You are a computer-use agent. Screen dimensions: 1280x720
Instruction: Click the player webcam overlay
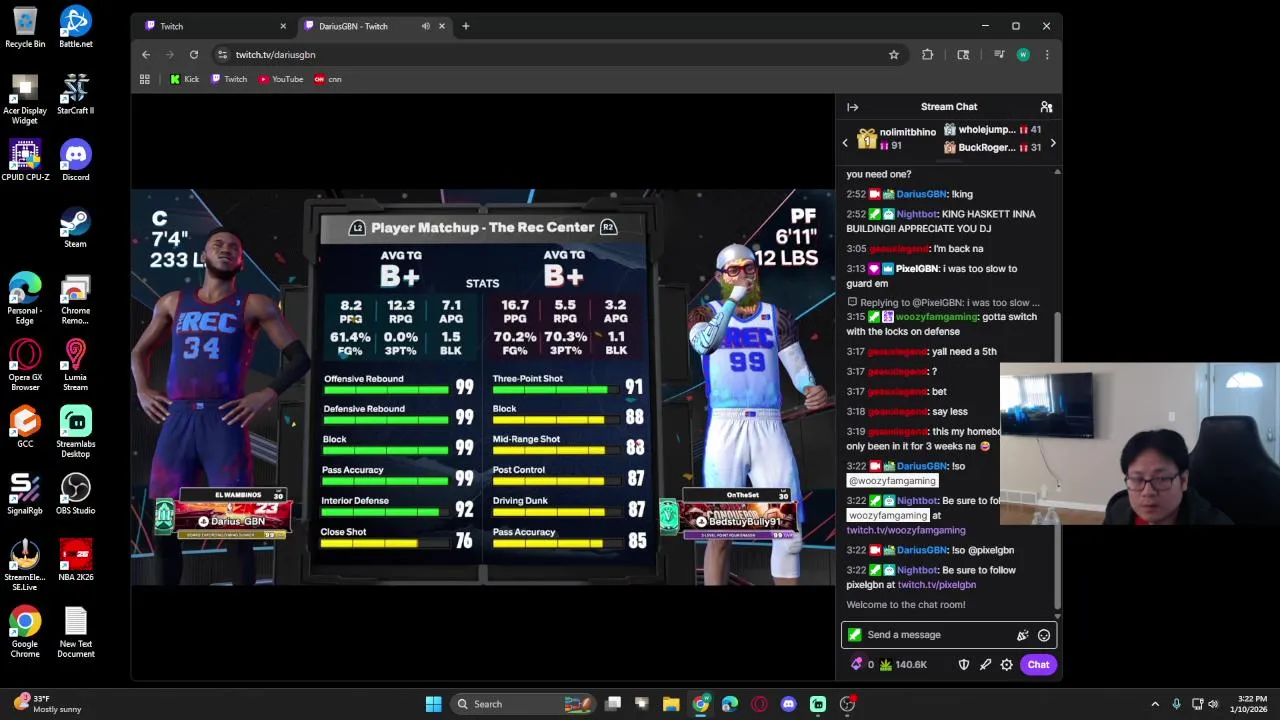click(x=1139, y=444)
